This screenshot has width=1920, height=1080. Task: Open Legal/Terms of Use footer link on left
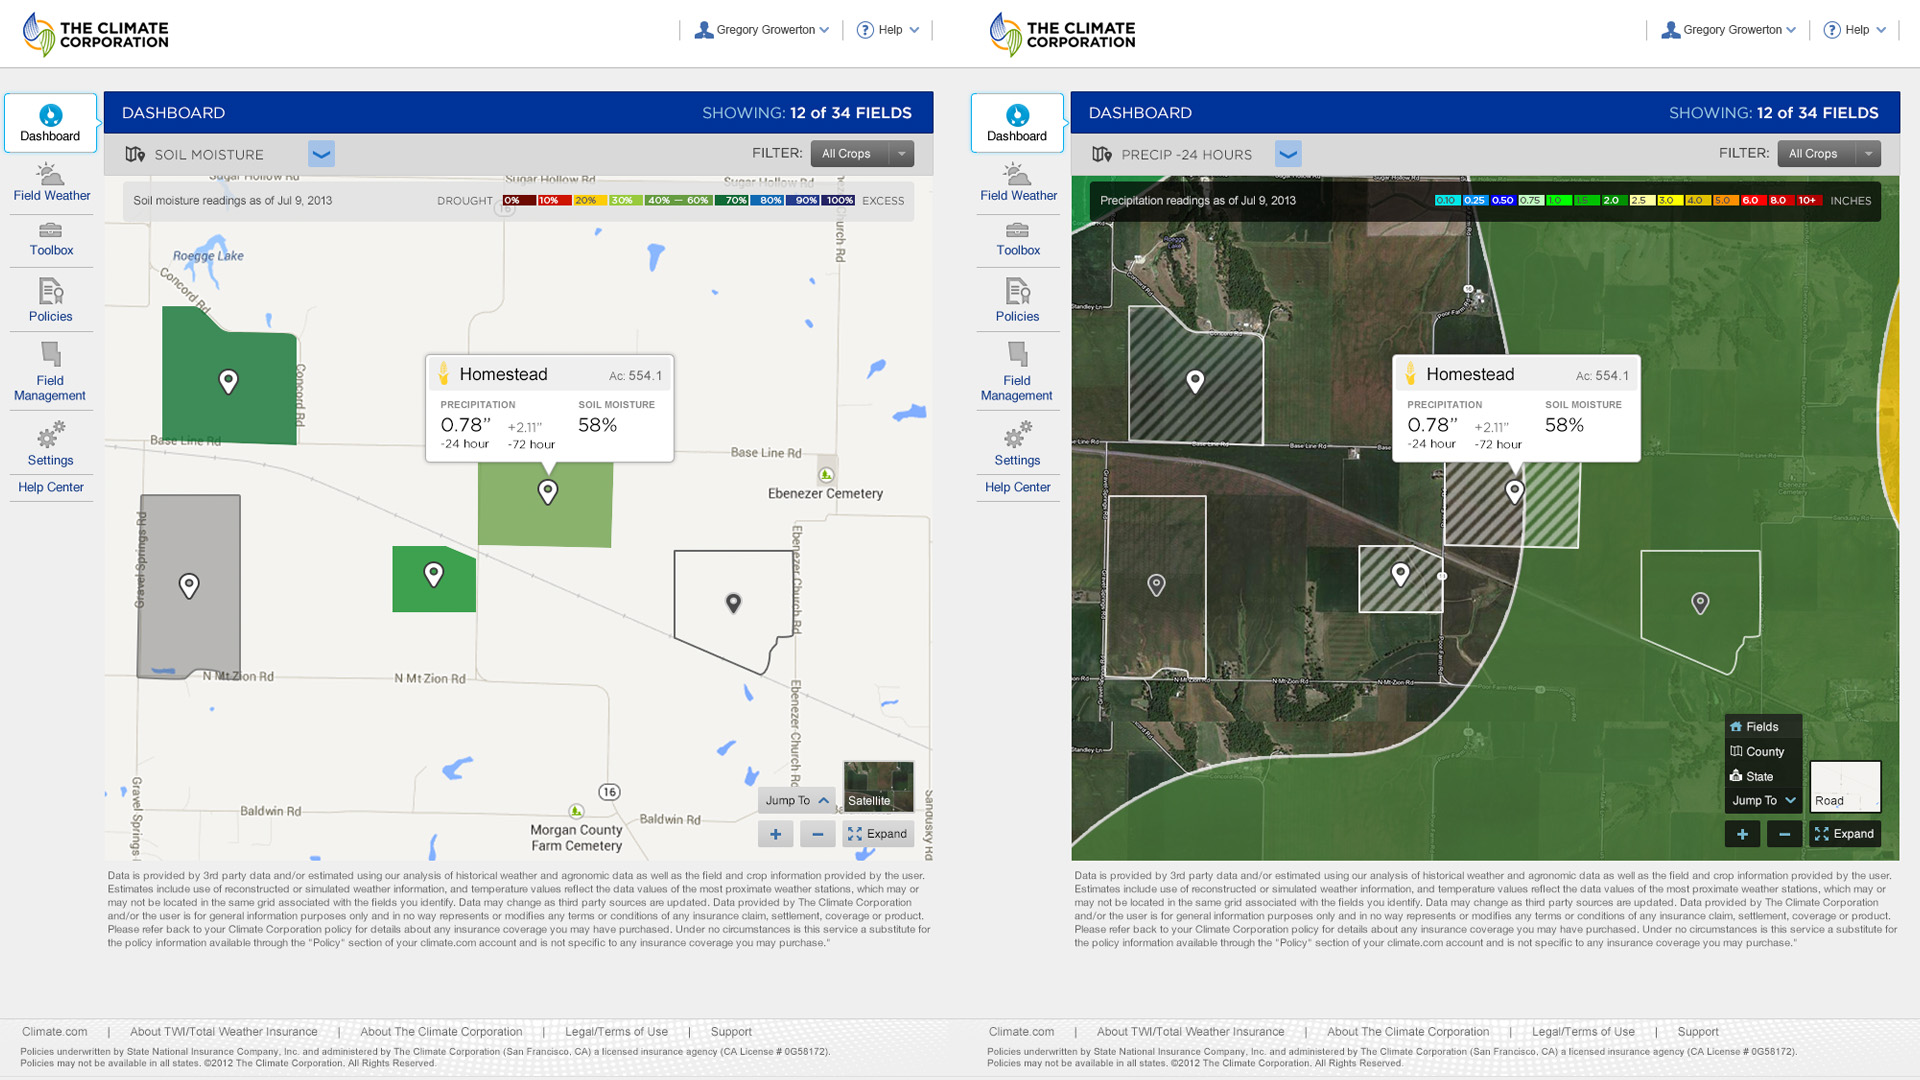616,1032
